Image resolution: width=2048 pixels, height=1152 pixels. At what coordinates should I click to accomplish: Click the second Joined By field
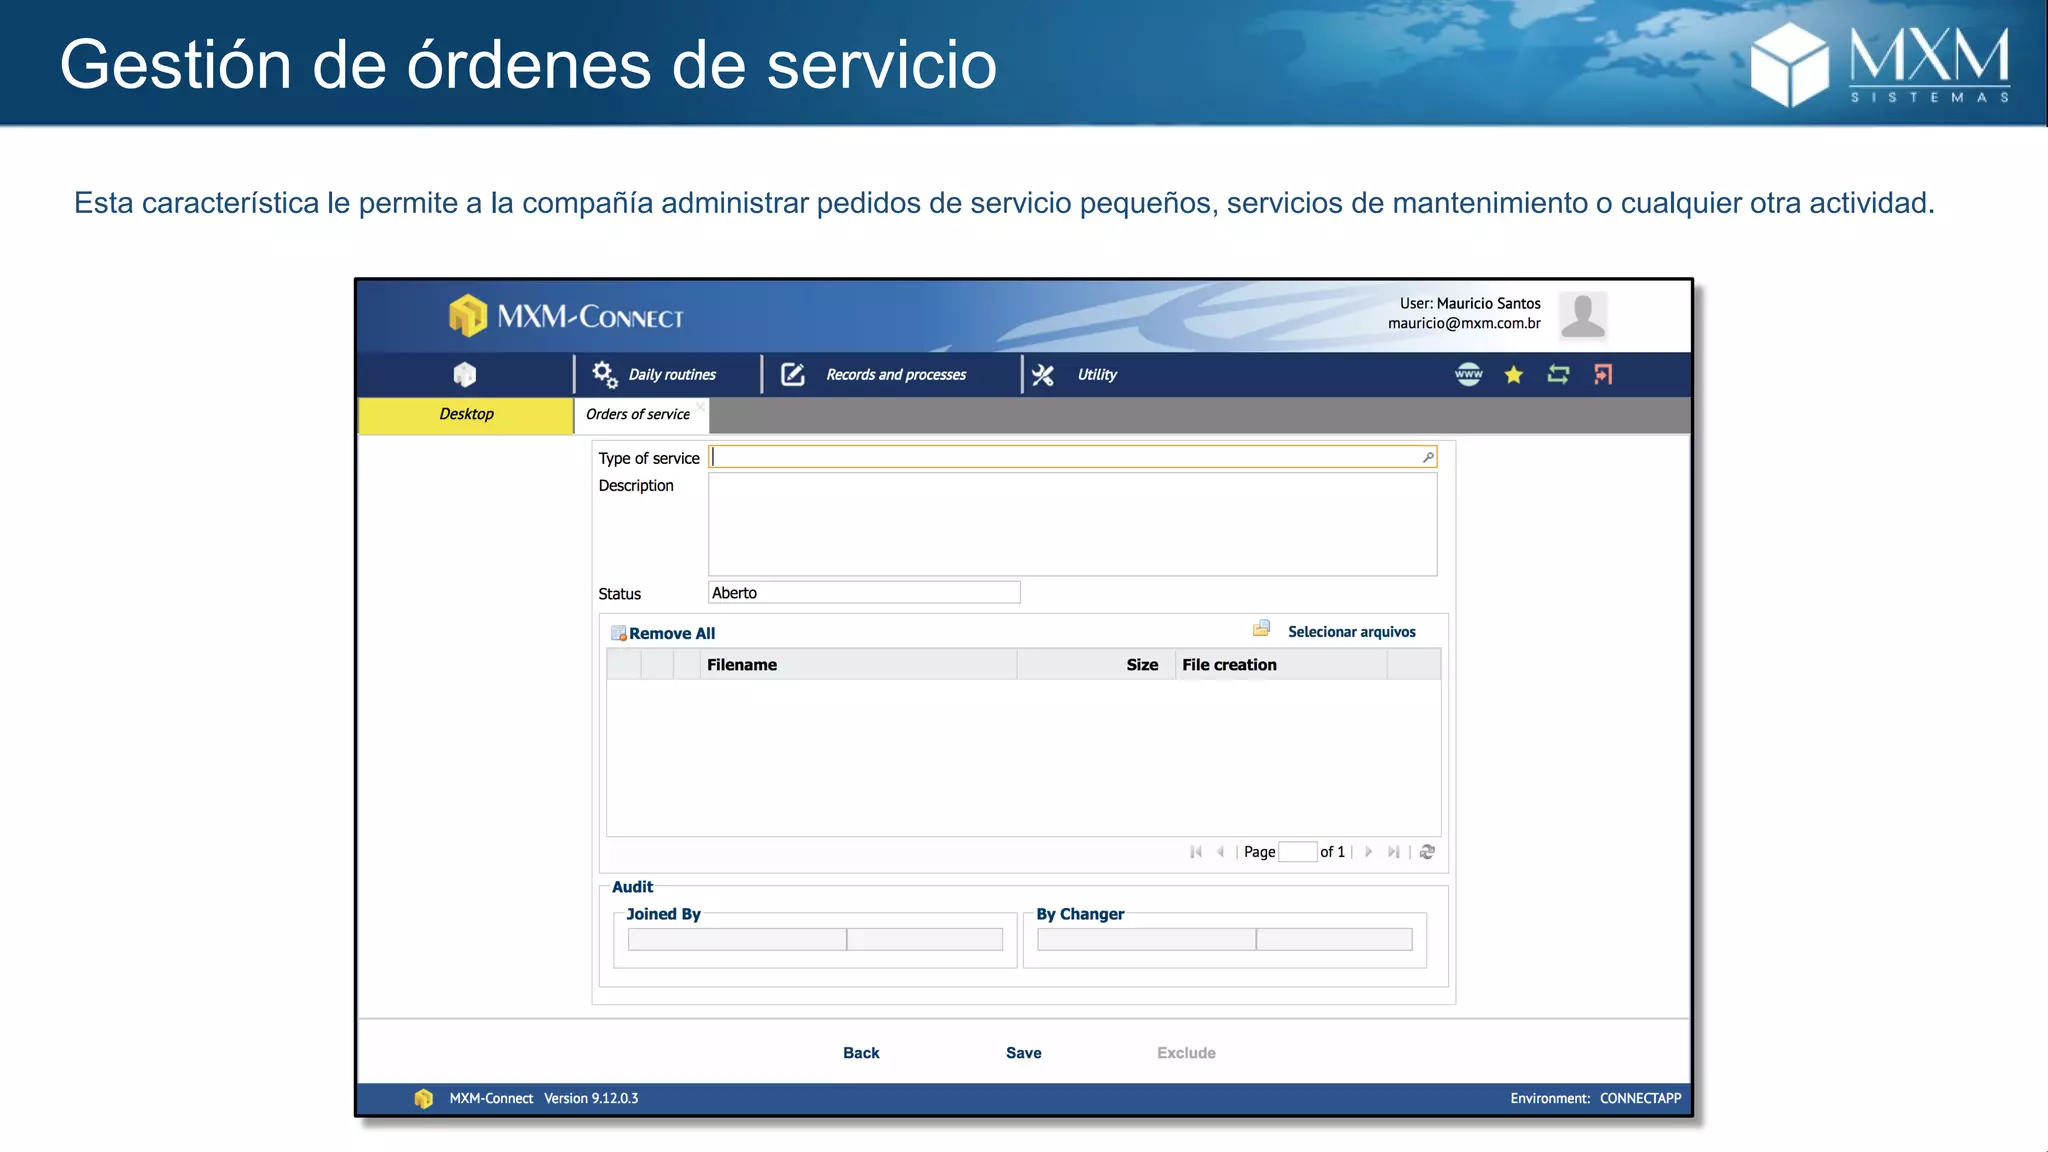click(x=925, y=939)
